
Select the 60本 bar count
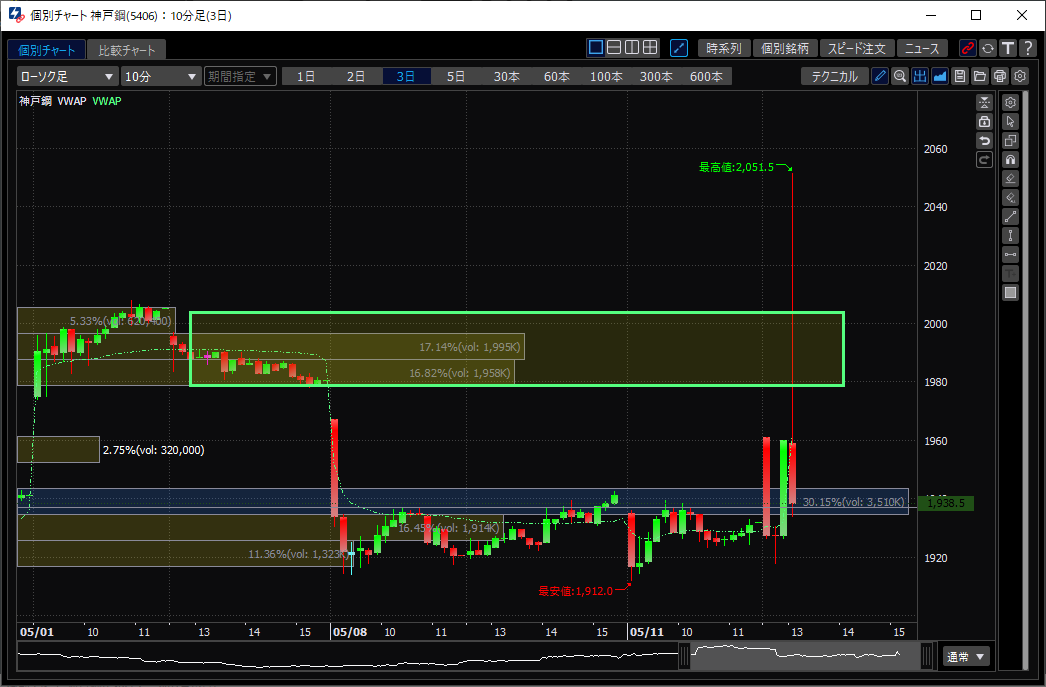556,77
